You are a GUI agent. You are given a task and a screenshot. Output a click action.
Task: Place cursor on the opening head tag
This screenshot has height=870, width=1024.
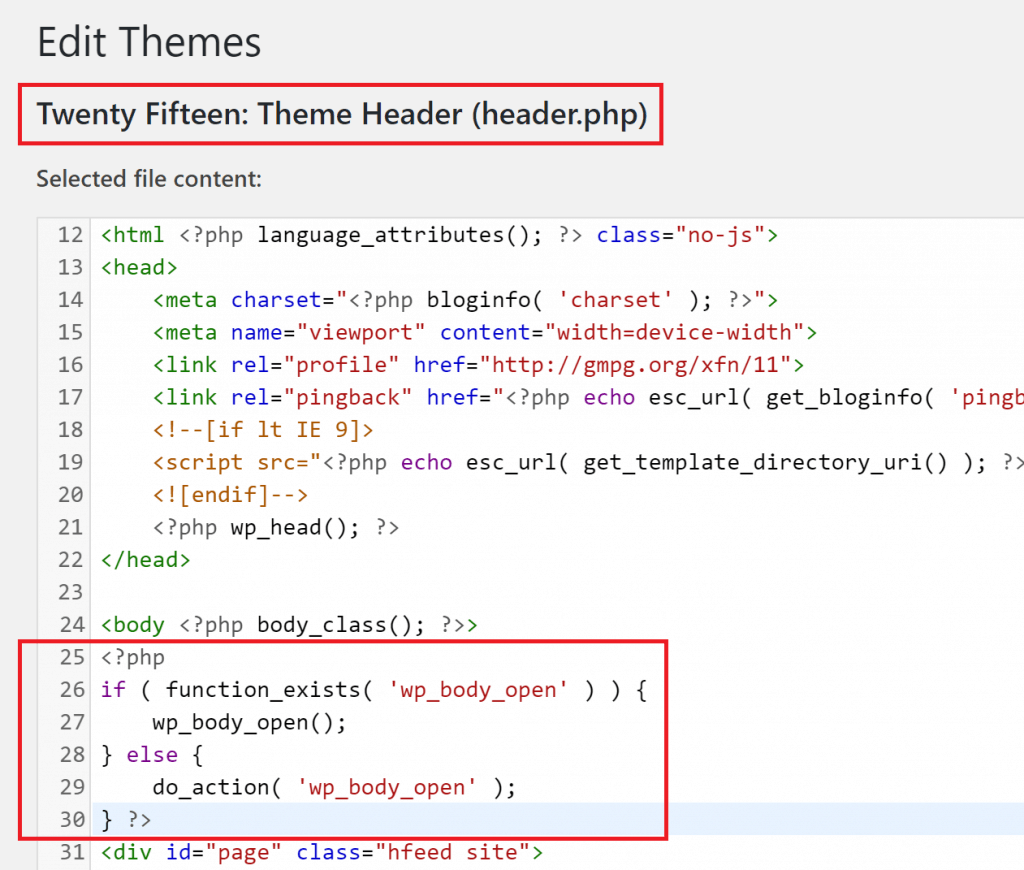[139, 268]
